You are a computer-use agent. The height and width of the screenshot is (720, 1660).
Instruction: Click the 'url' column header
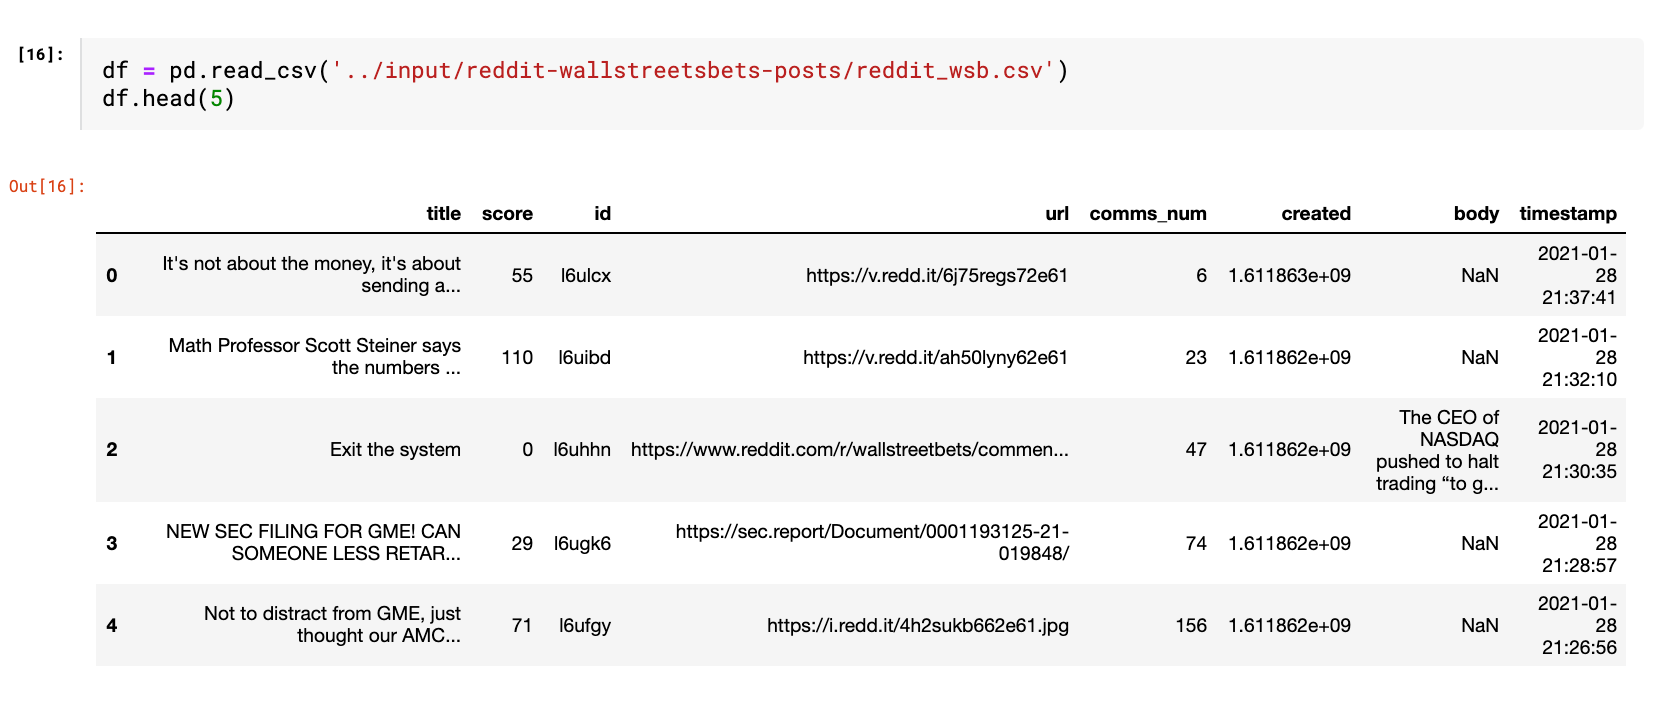tap(1056, 213)
